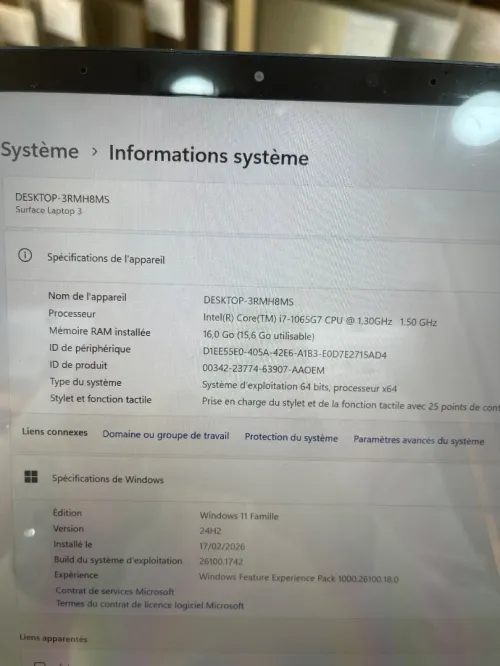Image resolution: width=500 pixels, height=666 pixels.
Task: Click the ID de périphérique label
Action: tap(90, 348)
